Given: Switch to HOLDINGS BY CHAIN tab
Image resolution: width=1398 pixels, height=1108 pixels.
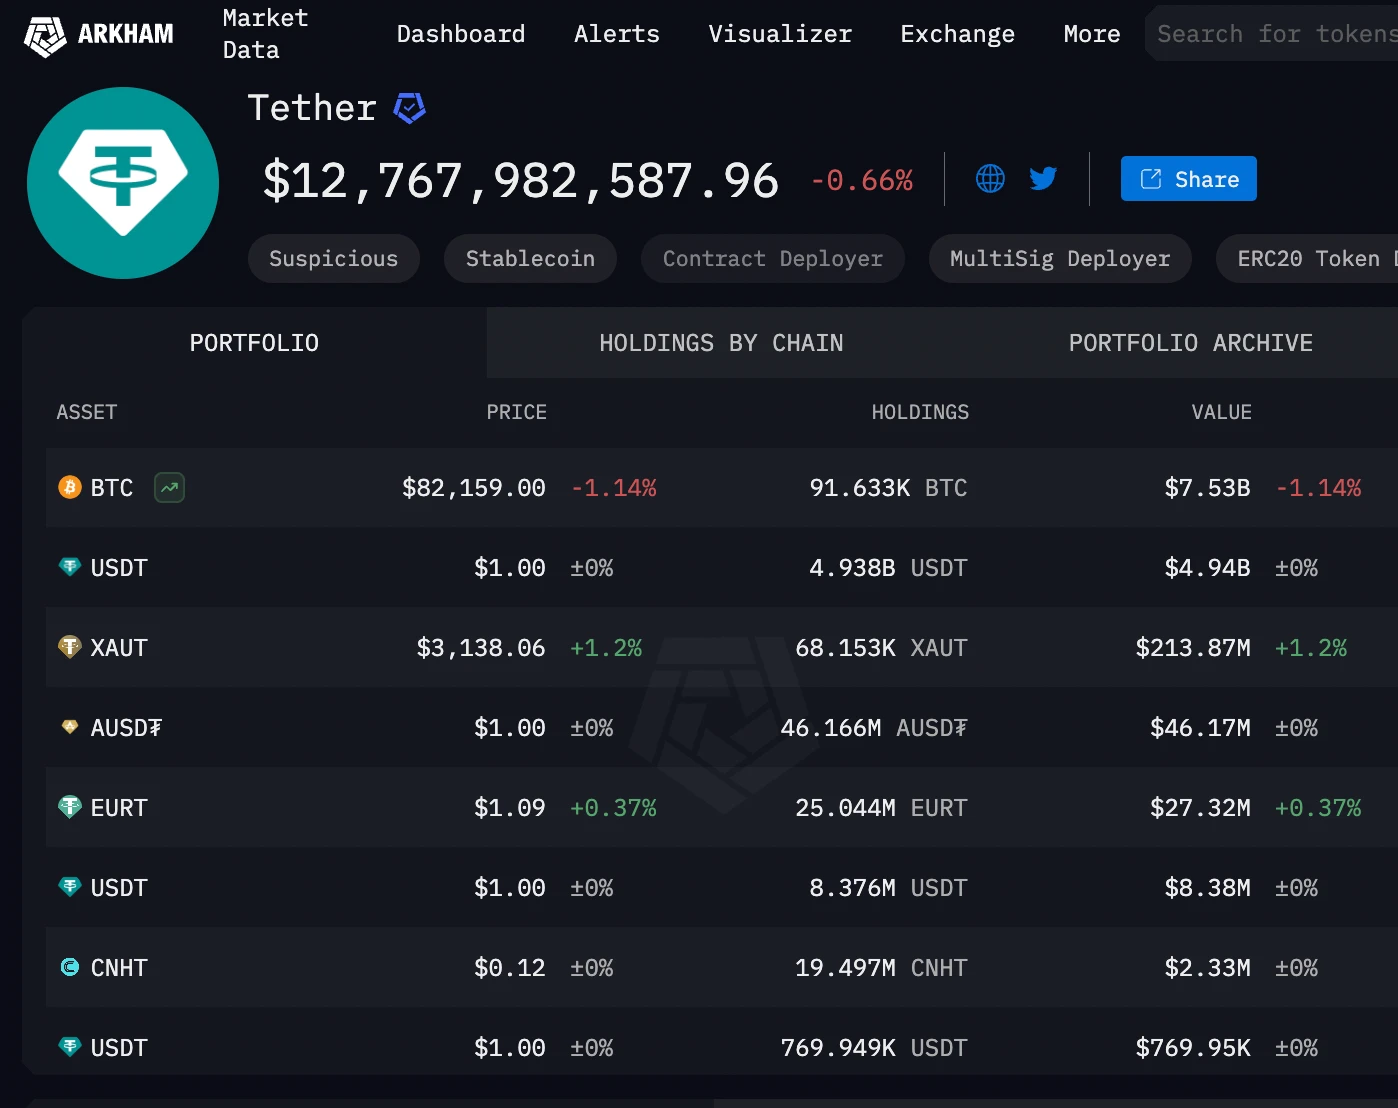Looking at the screenshot, I should [721, 343].
